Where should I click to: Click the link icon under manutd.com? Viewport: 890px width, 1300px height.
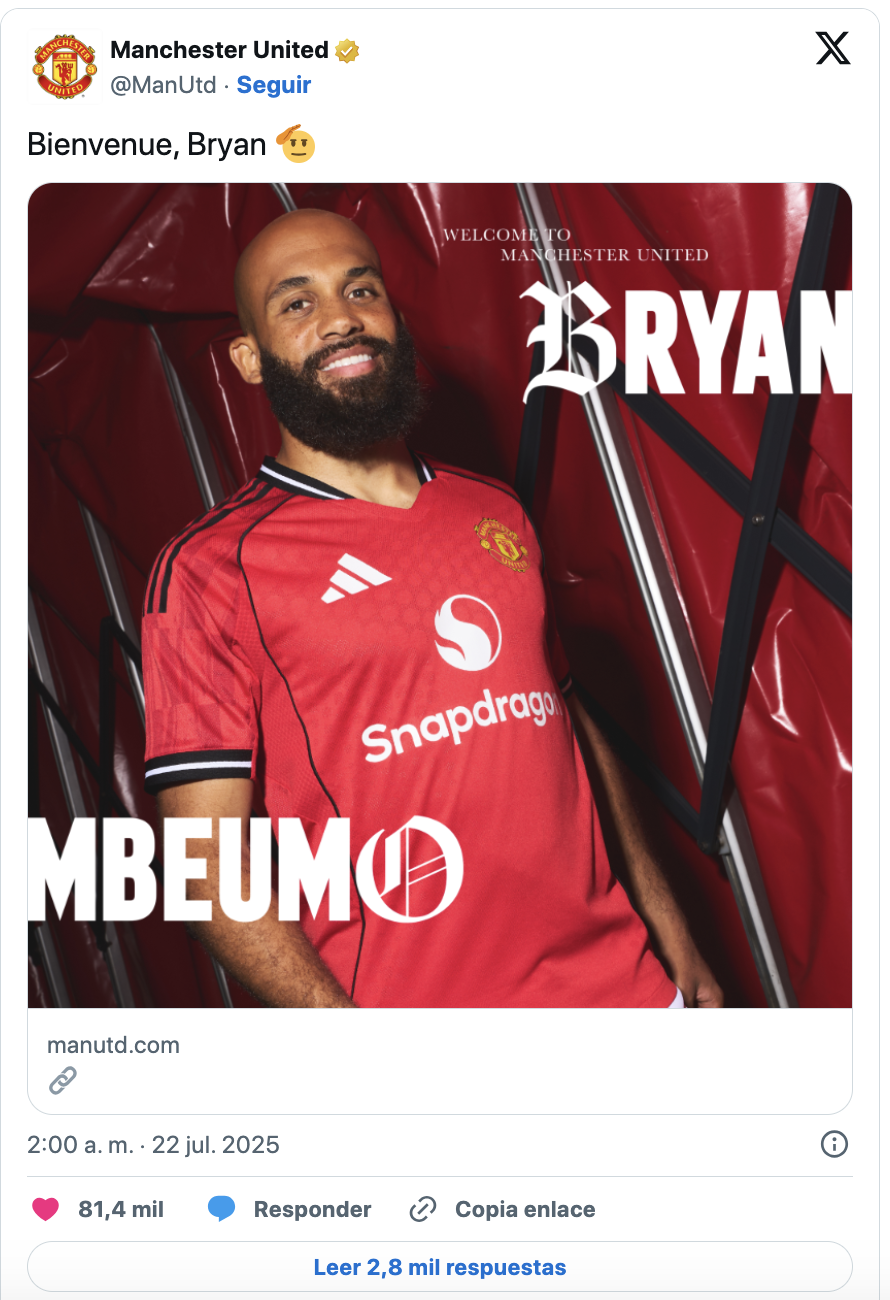click(x=62, y=1081)
